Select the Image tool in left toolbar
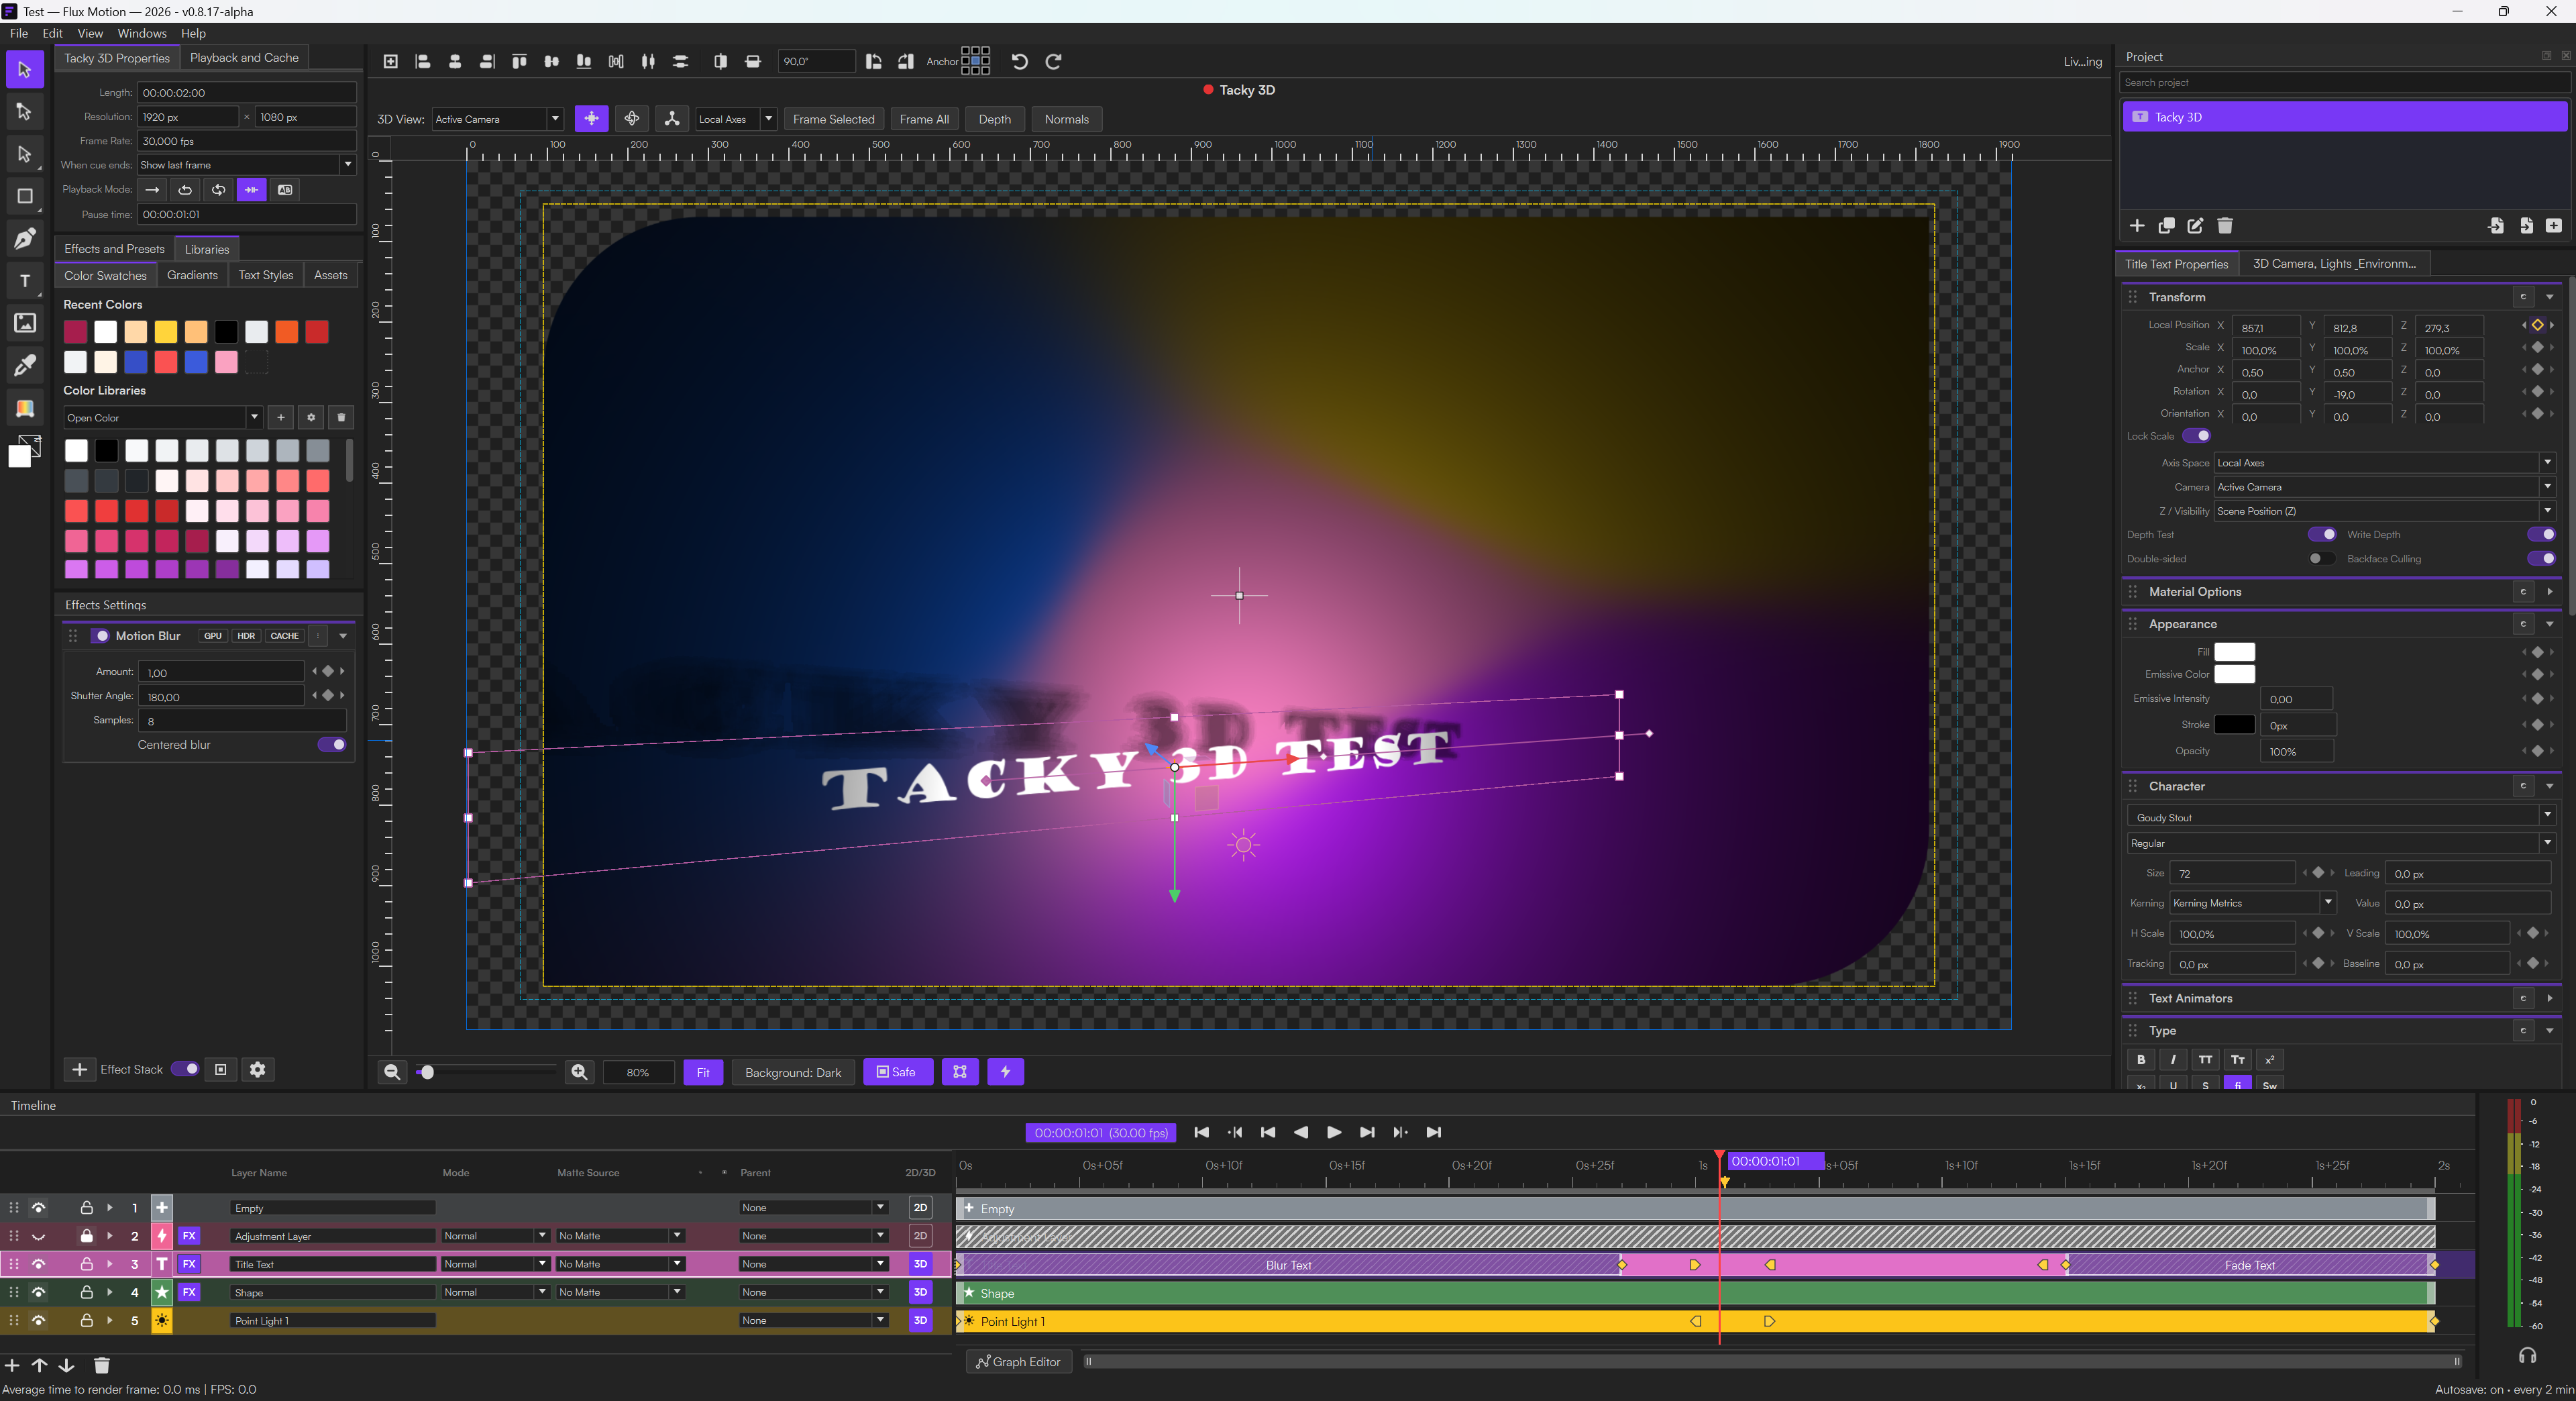Image resolution: width=2576 pixels, height=1401 pixels. pyautogui.click(x=25, y=323)
